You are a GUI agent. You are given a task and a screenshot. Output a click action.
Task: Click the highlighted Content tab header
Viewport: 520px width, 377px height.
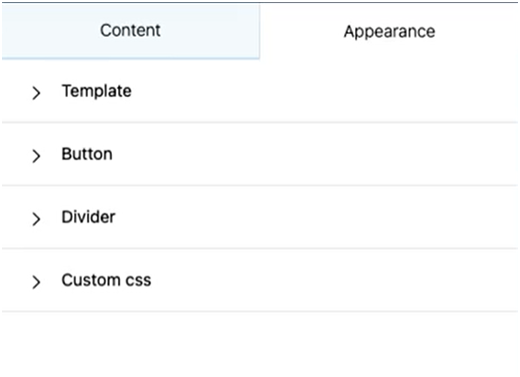[131, 31]
